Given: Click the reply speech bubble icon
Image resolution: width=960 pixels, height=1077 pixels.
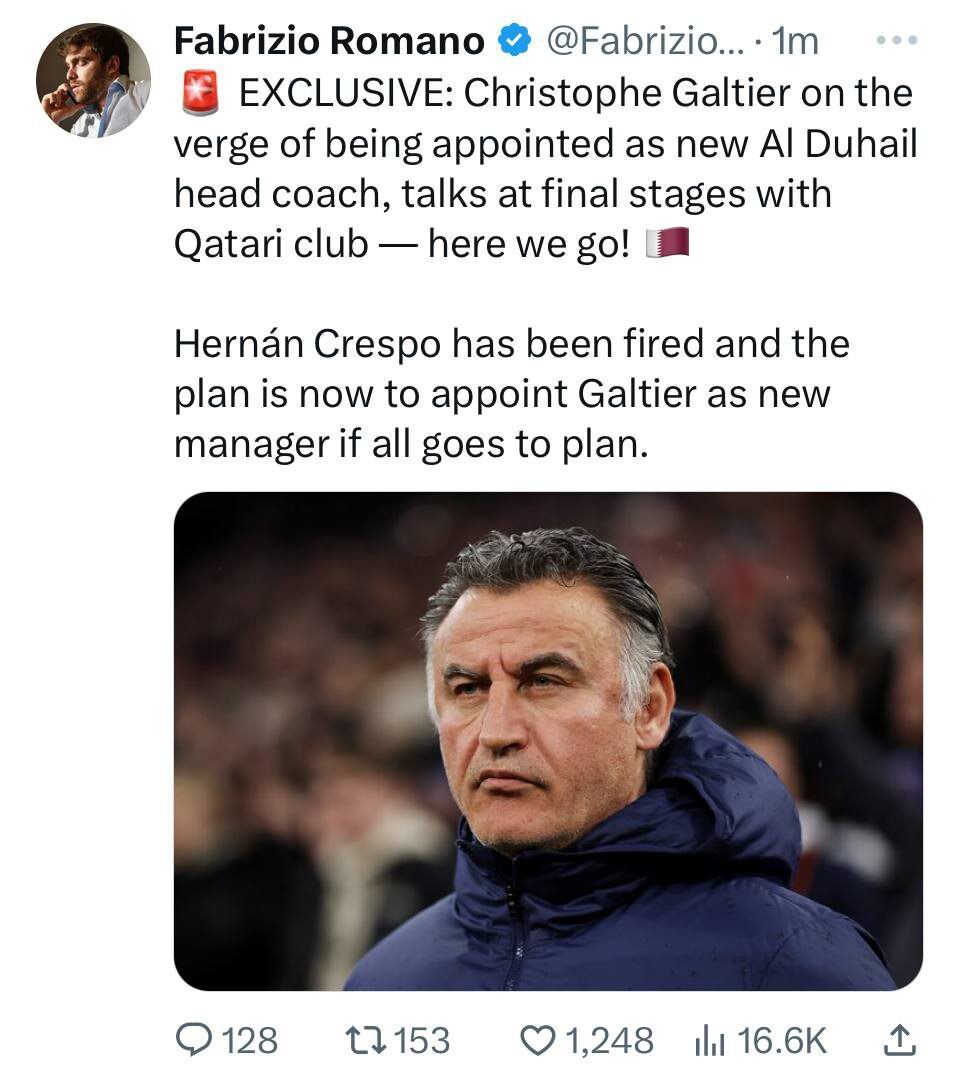Looking at the screenshot, I should [x=191, y=1040].
